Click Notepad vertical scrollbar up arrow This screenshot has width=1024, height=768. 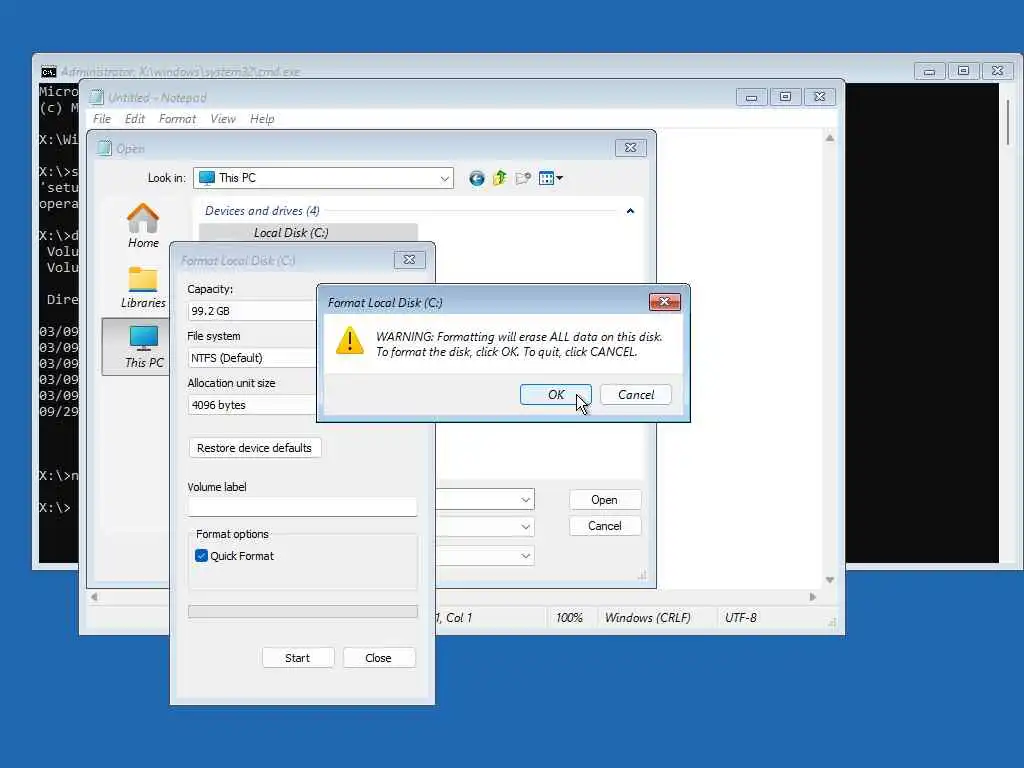click(x=829, y=138)
